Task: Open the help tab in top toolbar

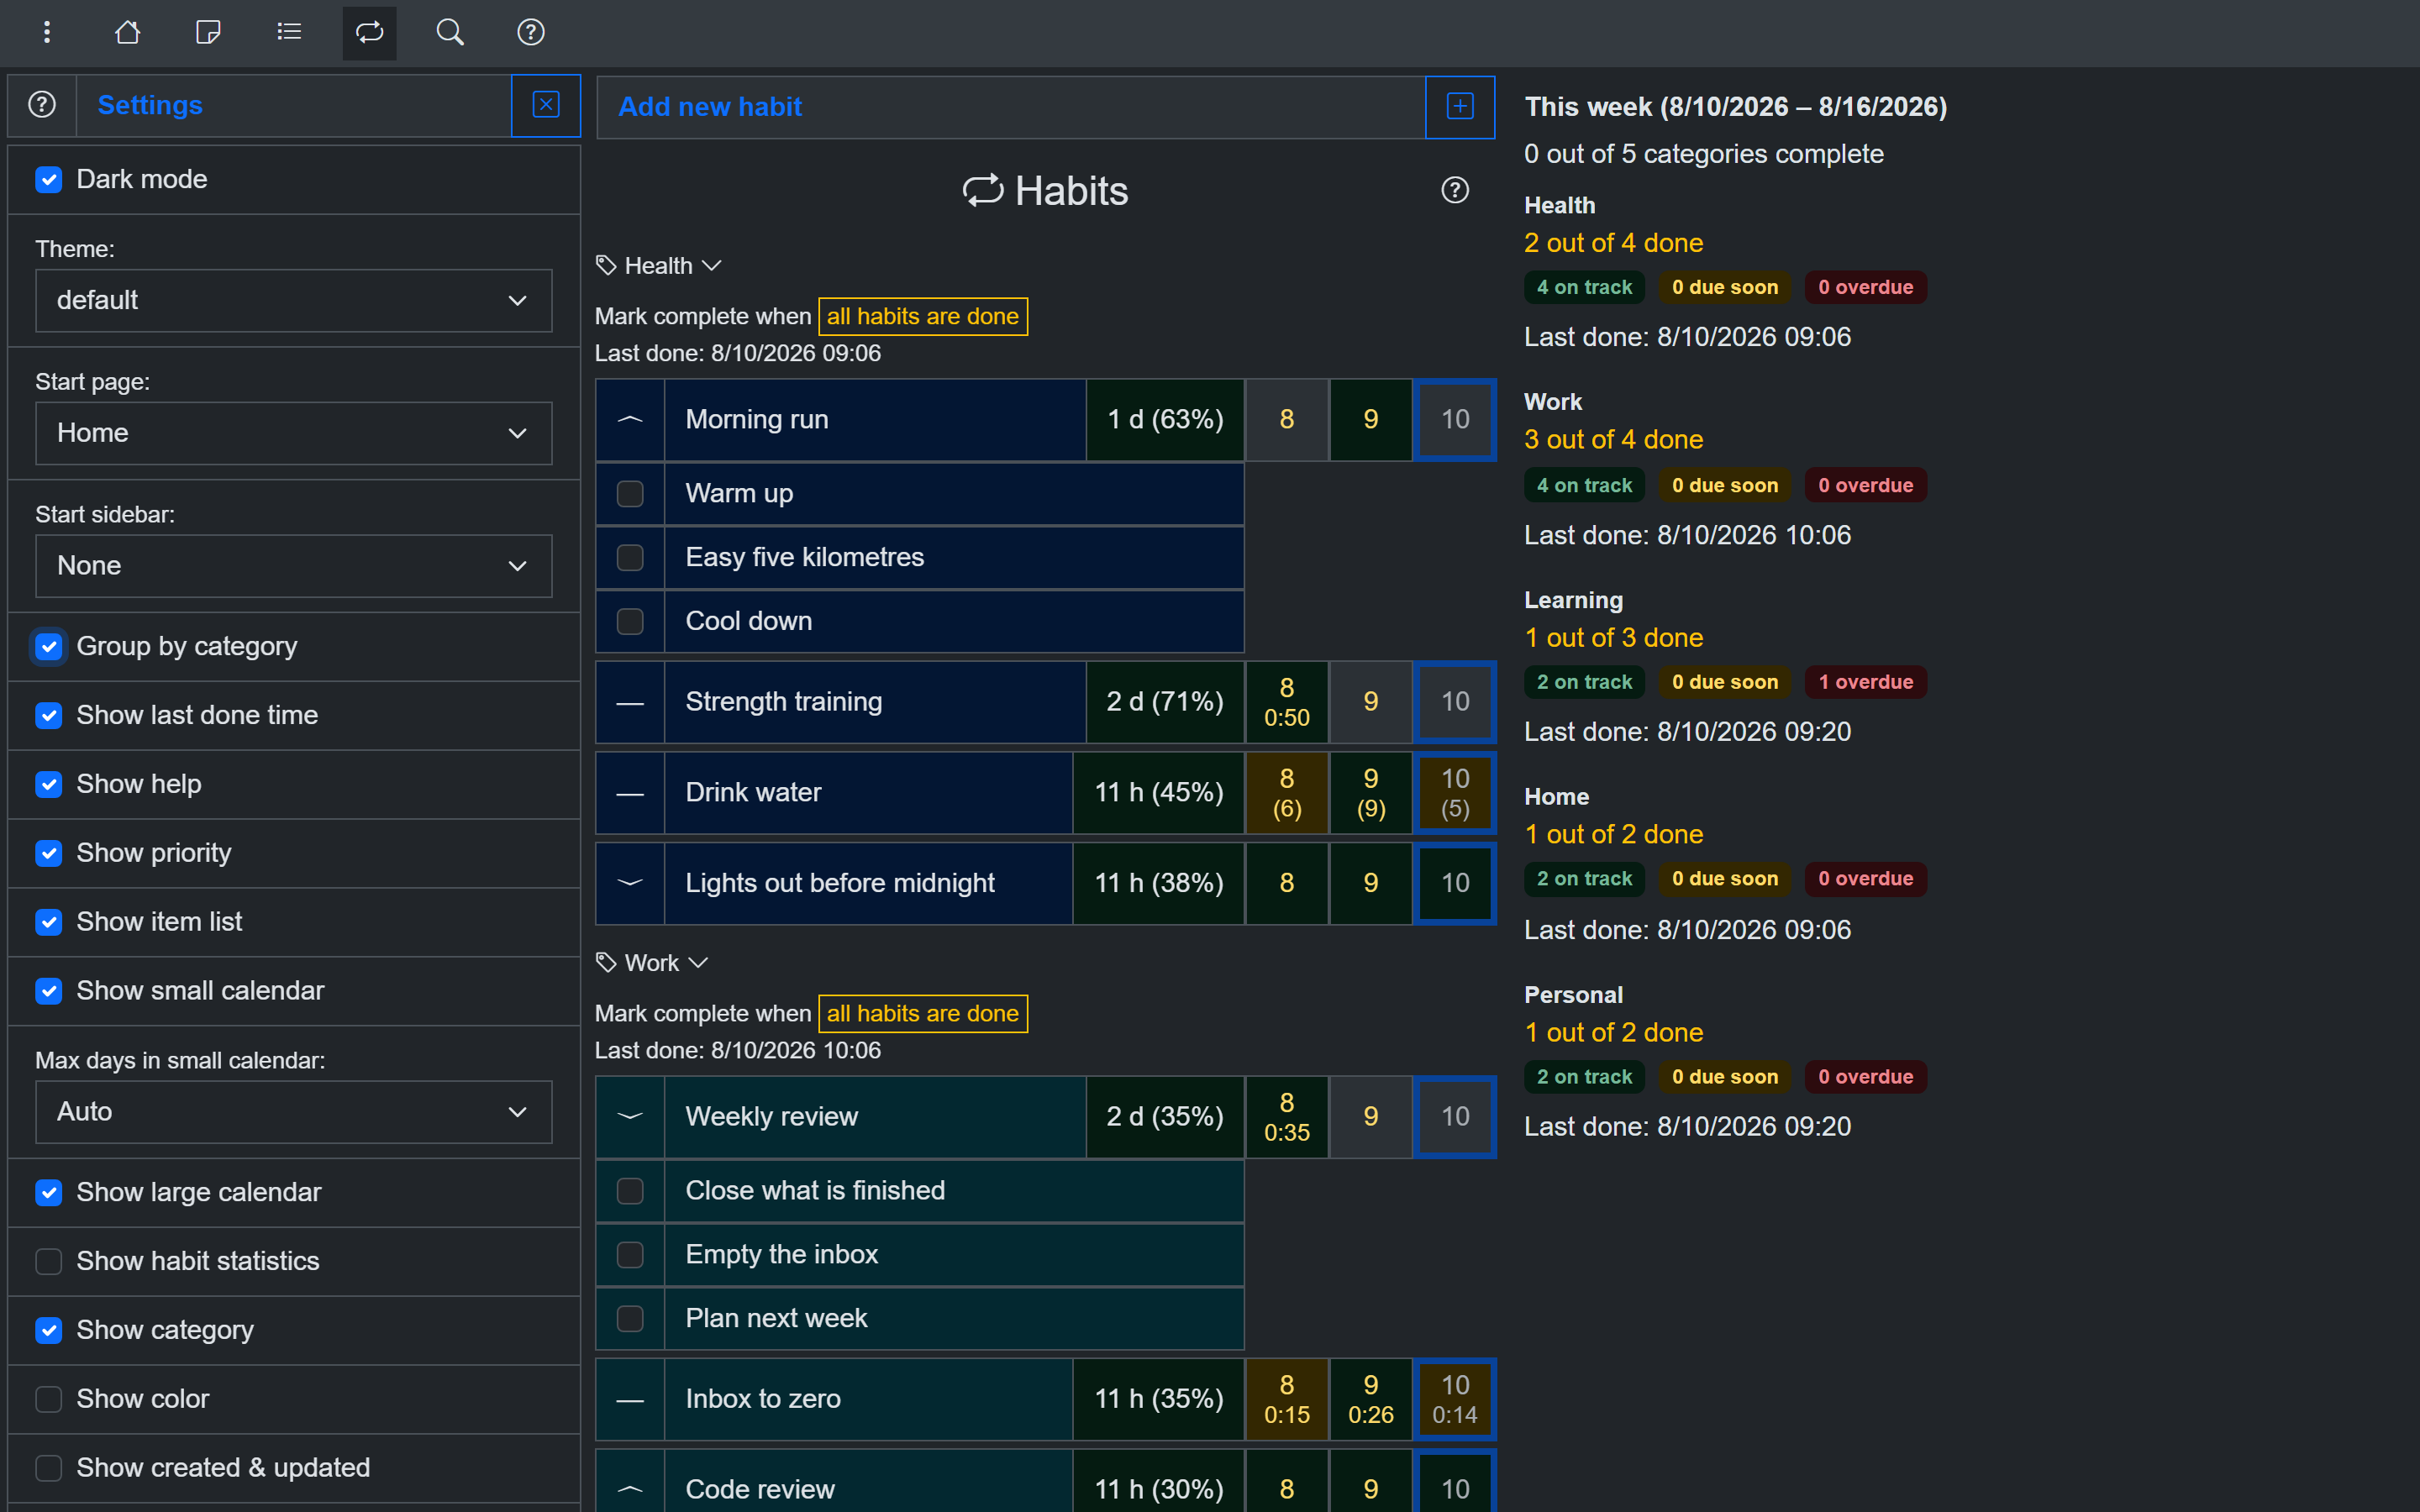Action: (531, 32)
